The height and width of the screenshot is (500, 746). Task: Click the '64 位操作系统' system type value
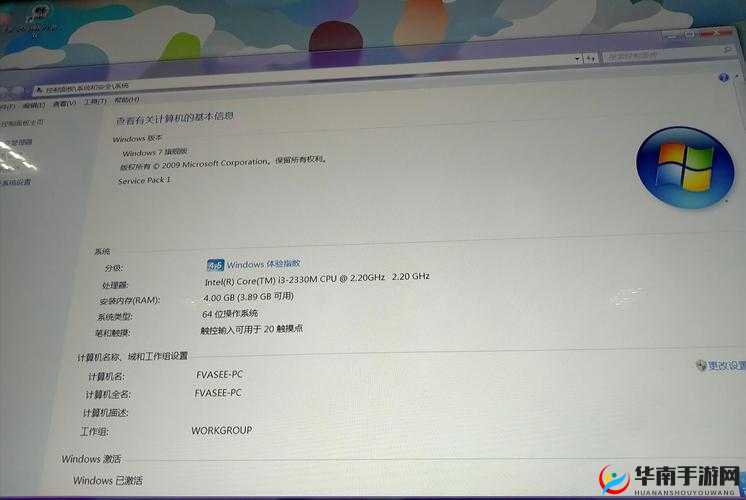pyautogui.click(x=230, y=314)
